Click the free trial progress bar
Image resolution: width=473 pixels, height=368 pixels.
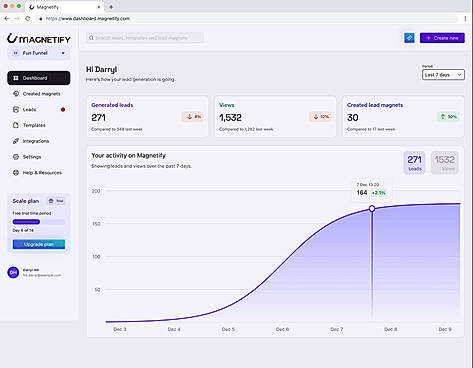(39, 222)
